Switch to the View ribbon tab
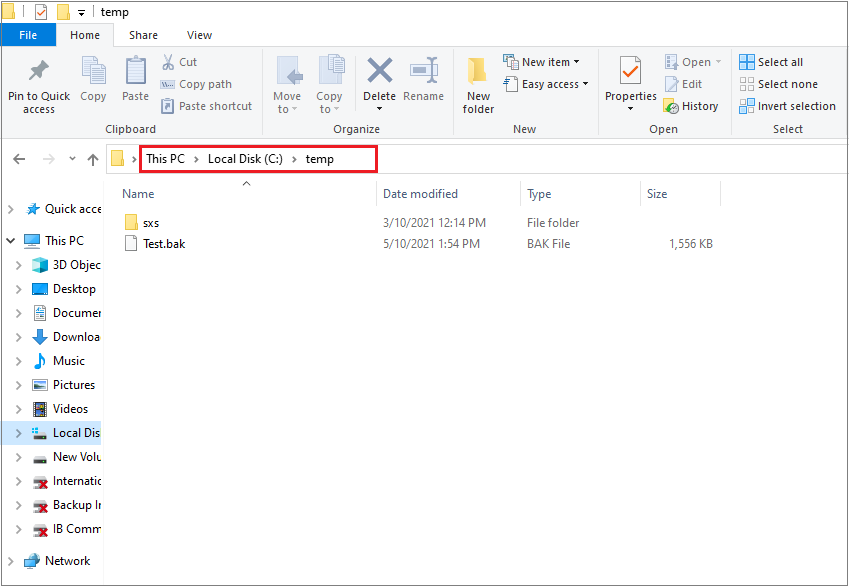The height and width of the screenshot is (586, 849). [x=199, y=35]
